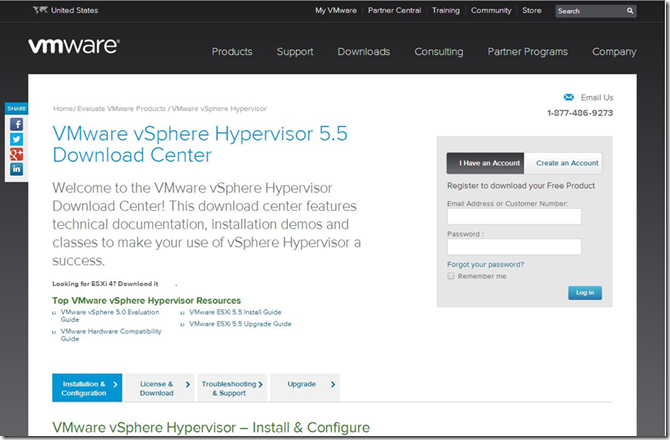Click Evaluate VMware Products breadcrumb
Screen dimensions: 670x440
pyautogui.click(x=121, y=109)
